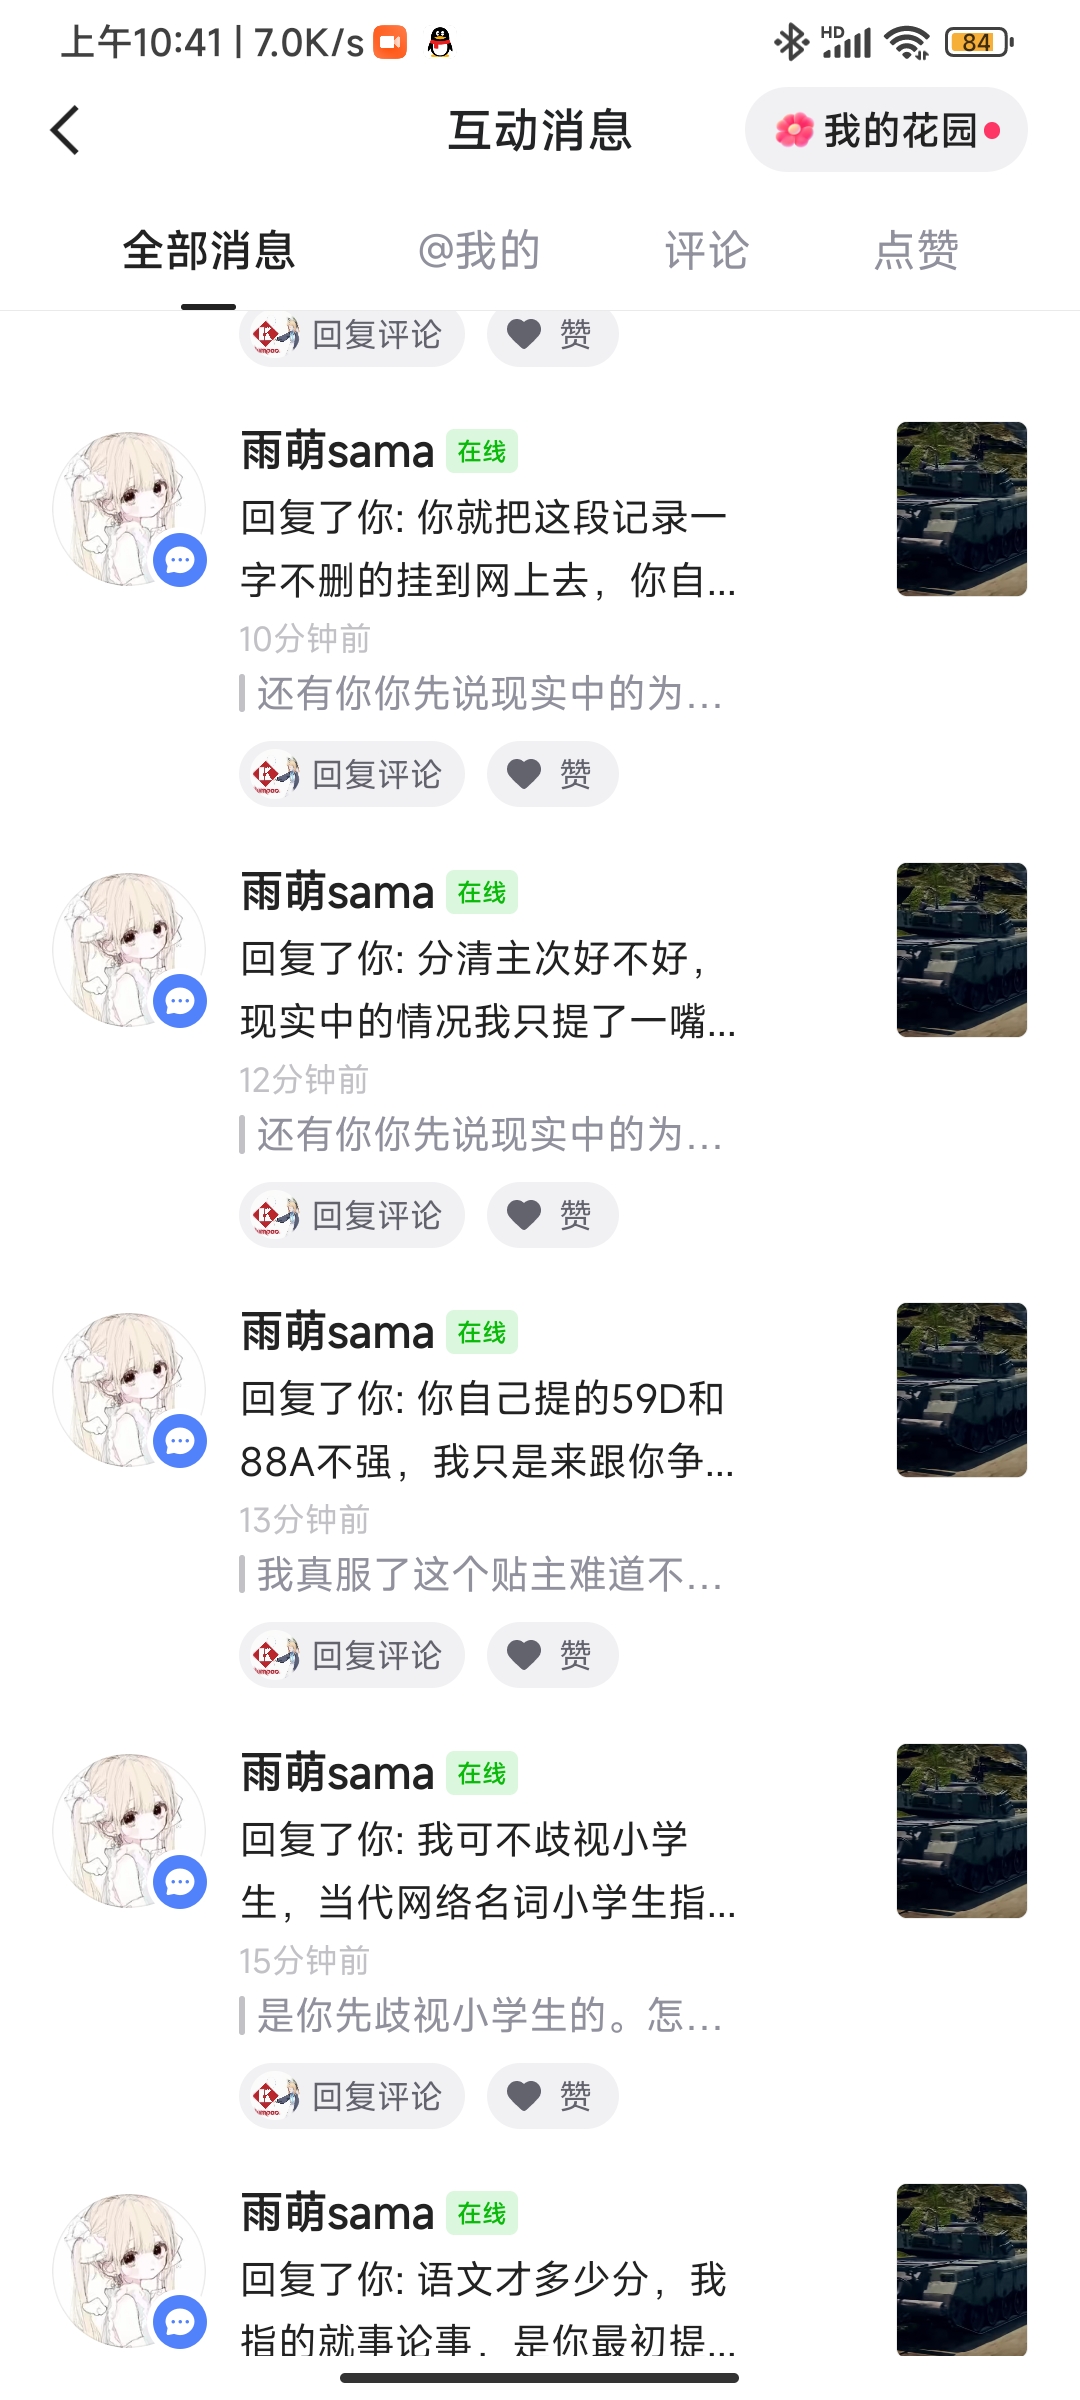Open avatar of 15分钟前 reply sender
The width and height of the screenshot is (1080, 2400).
129,1831
